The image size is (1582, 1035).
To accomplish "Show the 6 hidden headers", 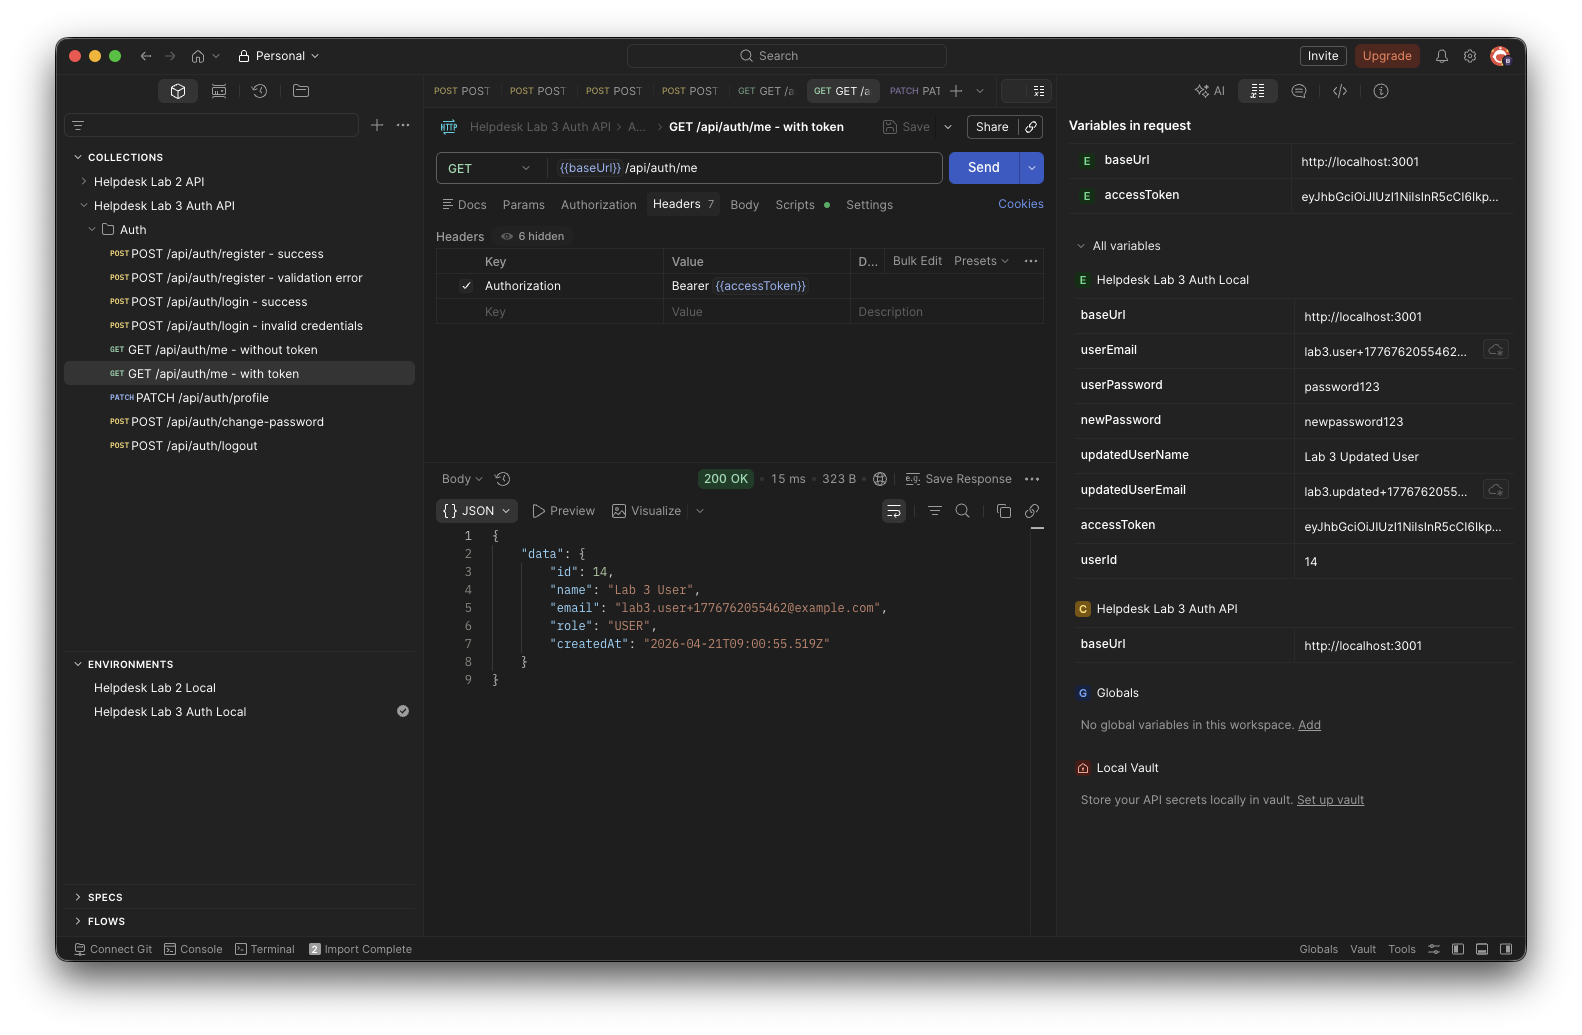I will click(533, 237).
